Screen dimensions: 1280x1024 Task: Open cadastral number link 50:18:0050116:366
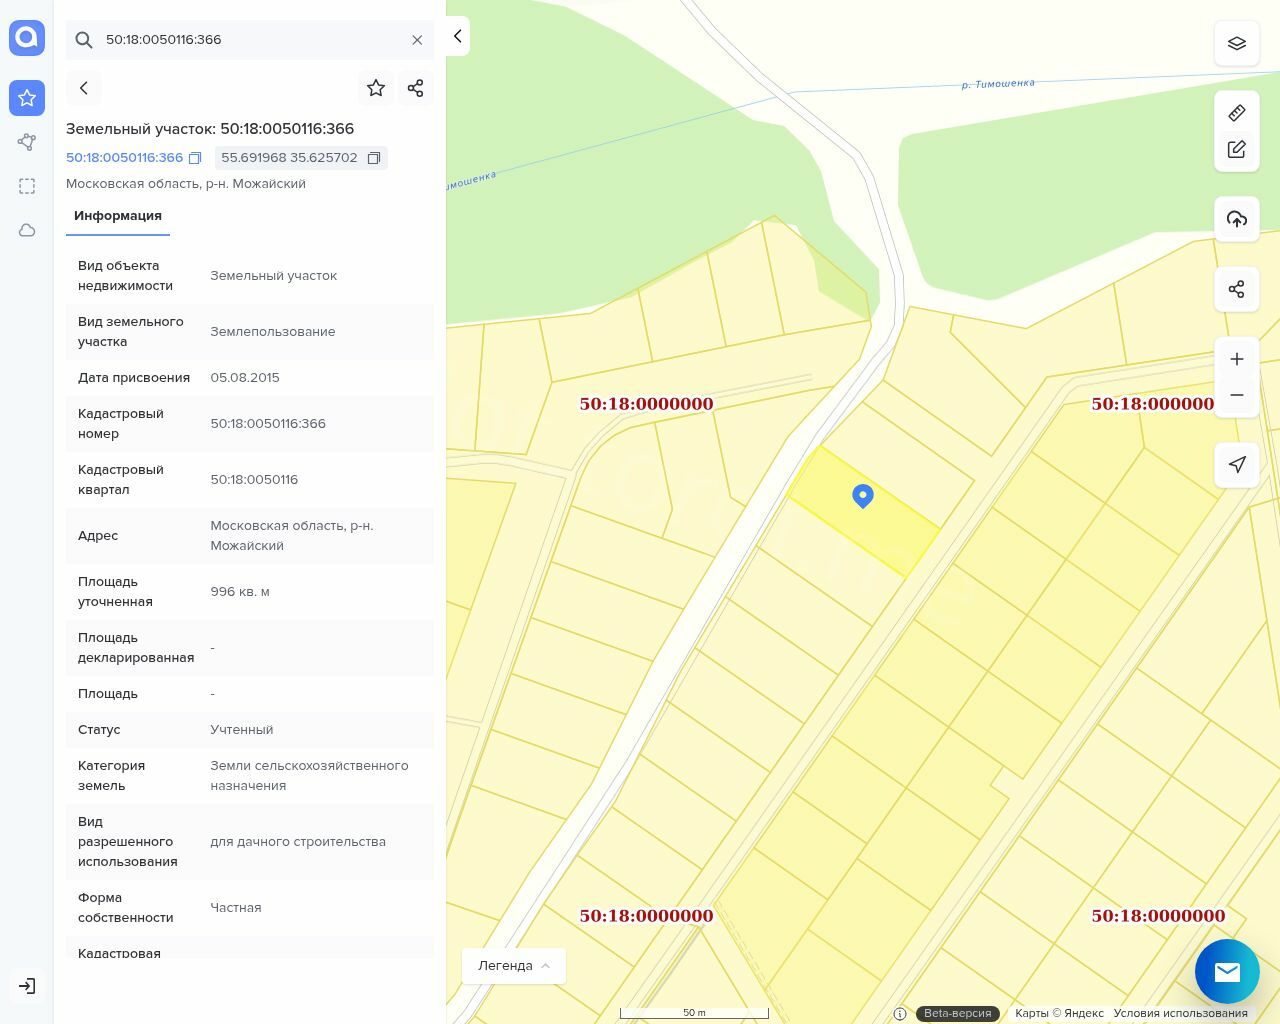(124, 158)
